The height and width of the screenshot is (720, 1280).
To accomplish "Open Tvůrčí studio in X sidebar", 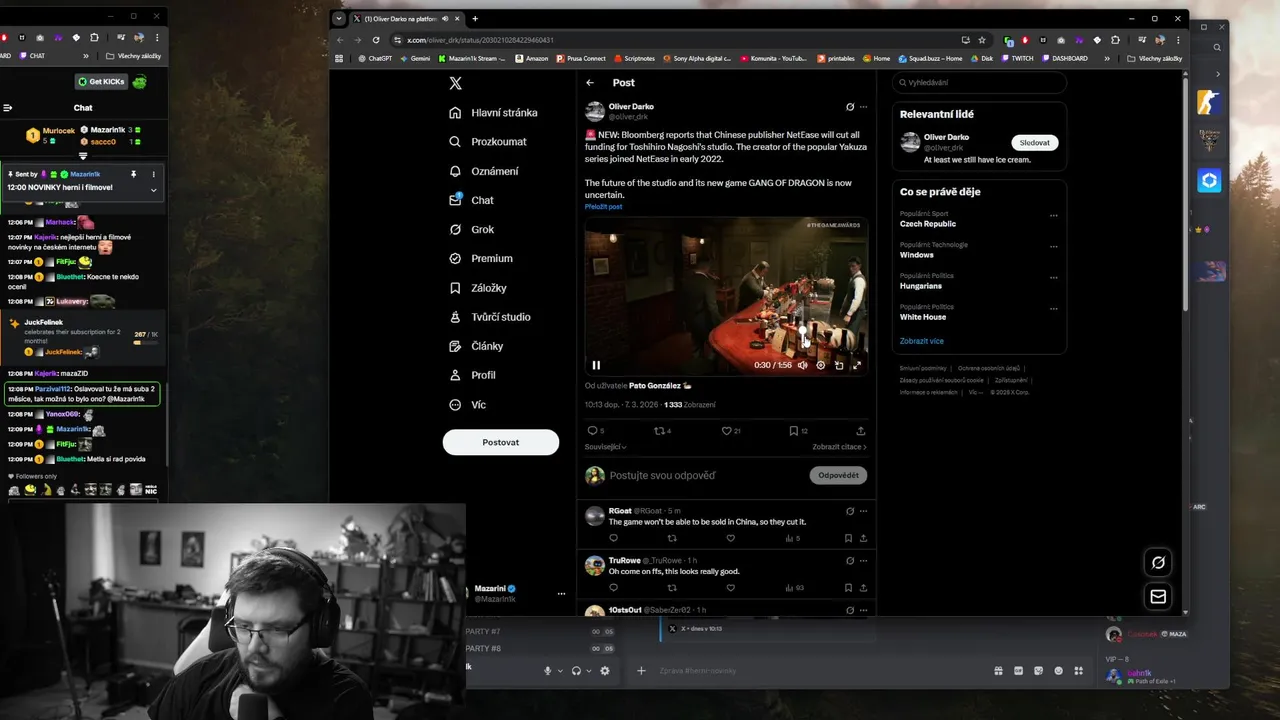I will tap(489, 317).
